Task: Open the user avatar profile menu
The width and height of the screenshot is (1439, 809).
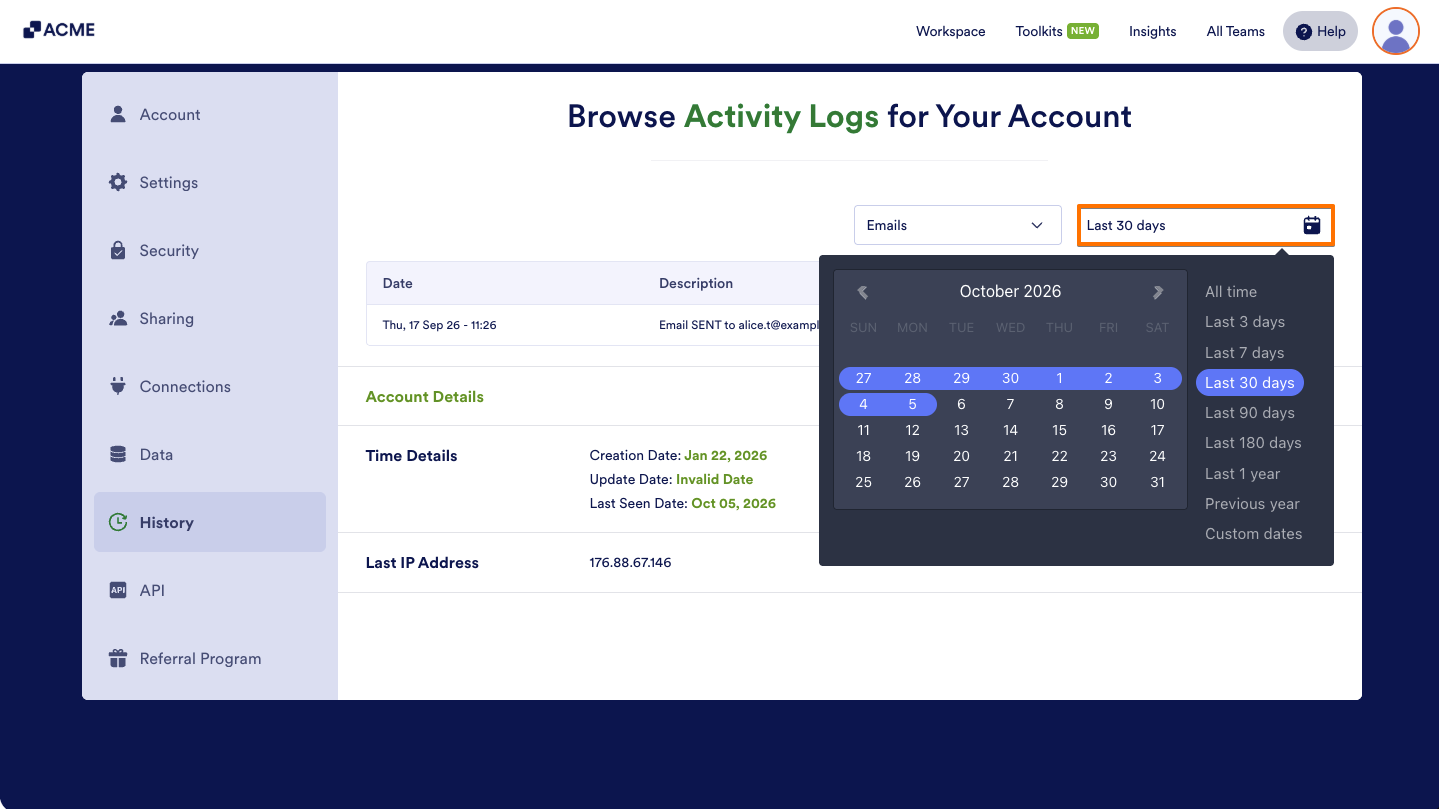Action: tap(1396, 31)
